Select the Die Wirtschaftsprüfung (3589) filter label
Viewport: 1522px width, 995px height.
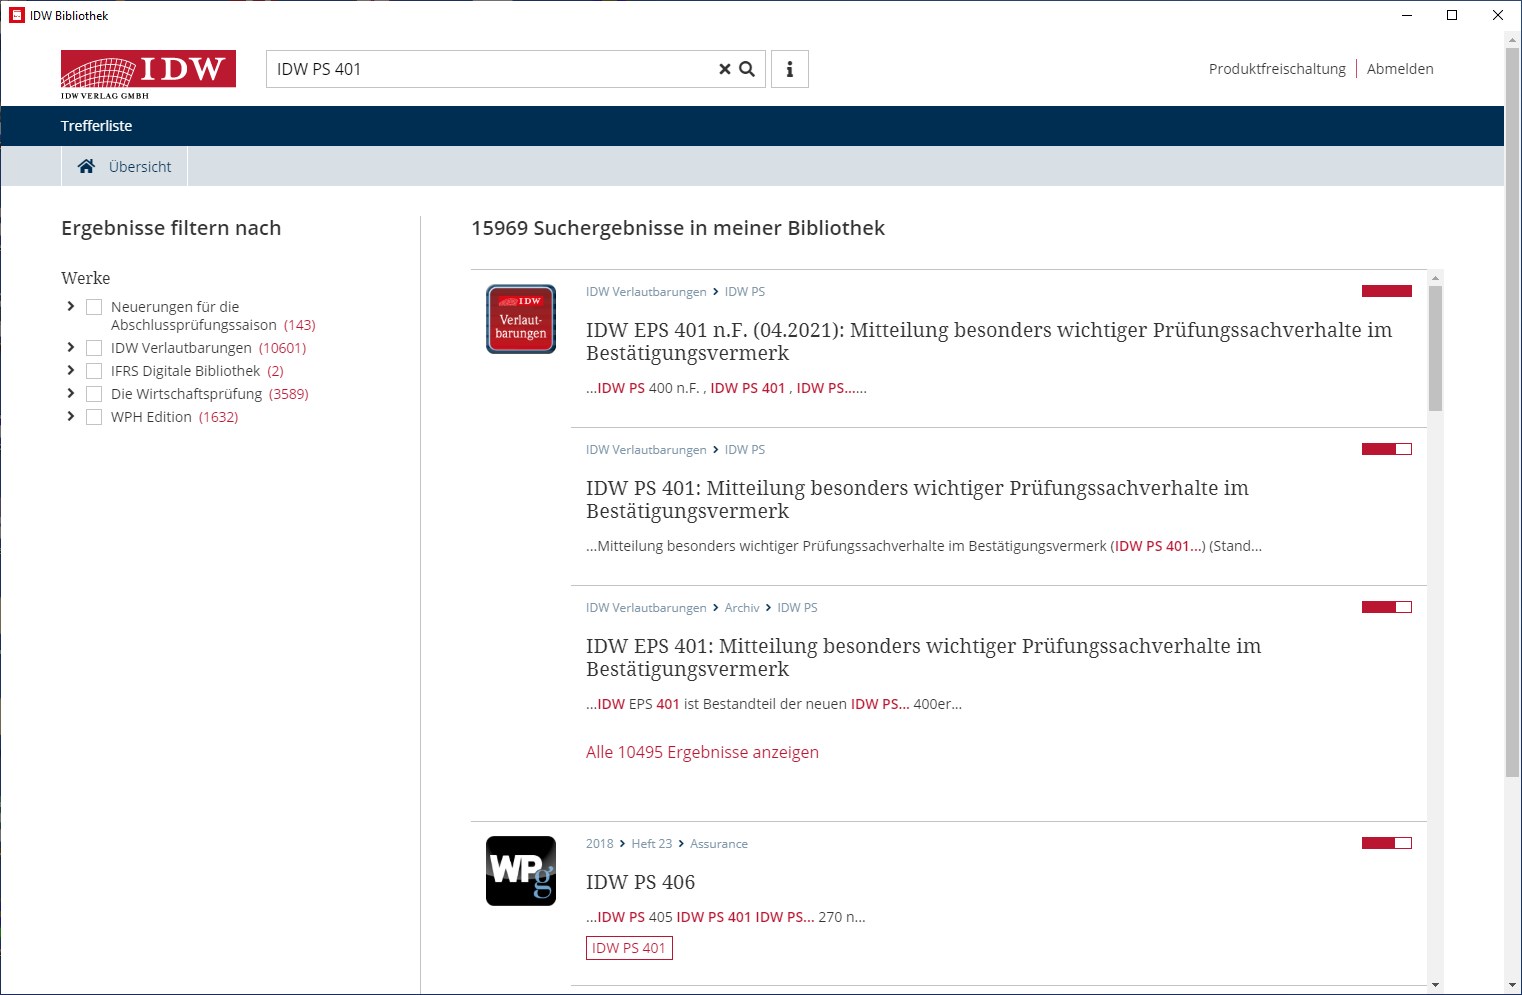click(209, 394)
